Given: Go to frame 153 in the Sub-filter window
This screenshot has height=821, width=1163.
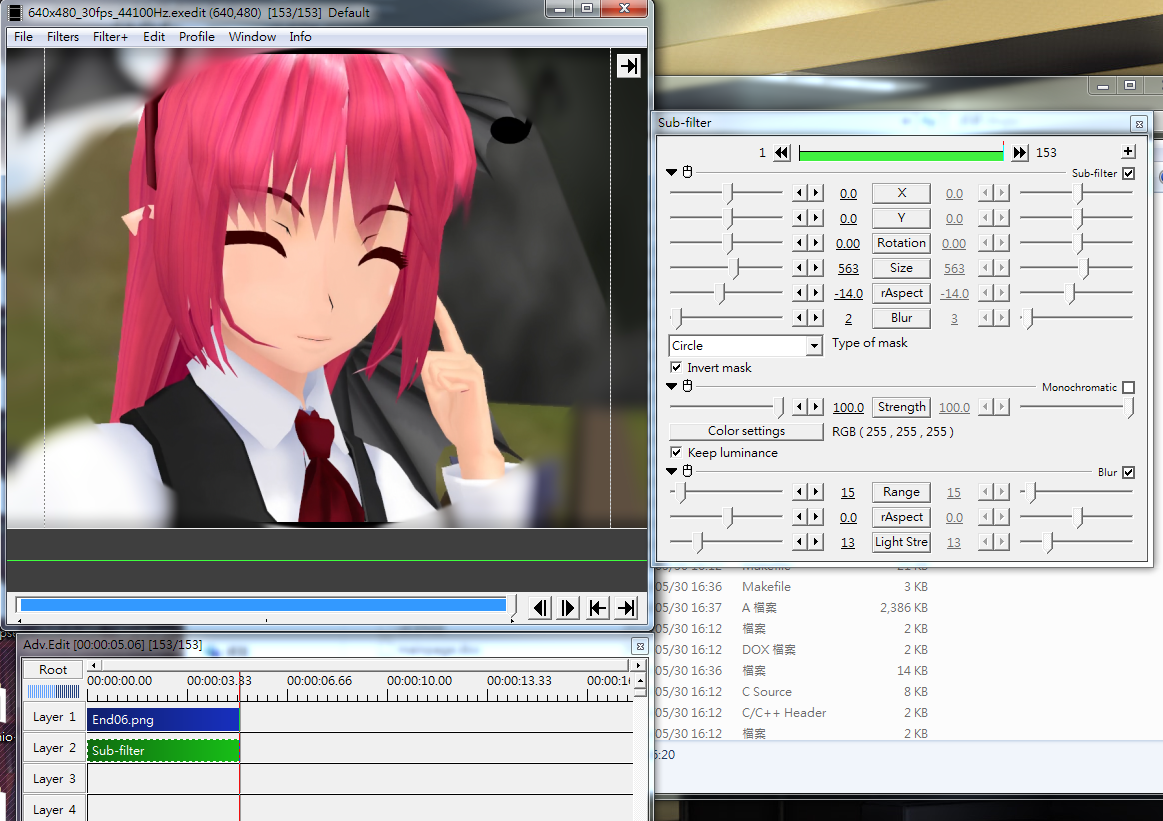Looking at the screenshot, I should [x=1021, y=153].
